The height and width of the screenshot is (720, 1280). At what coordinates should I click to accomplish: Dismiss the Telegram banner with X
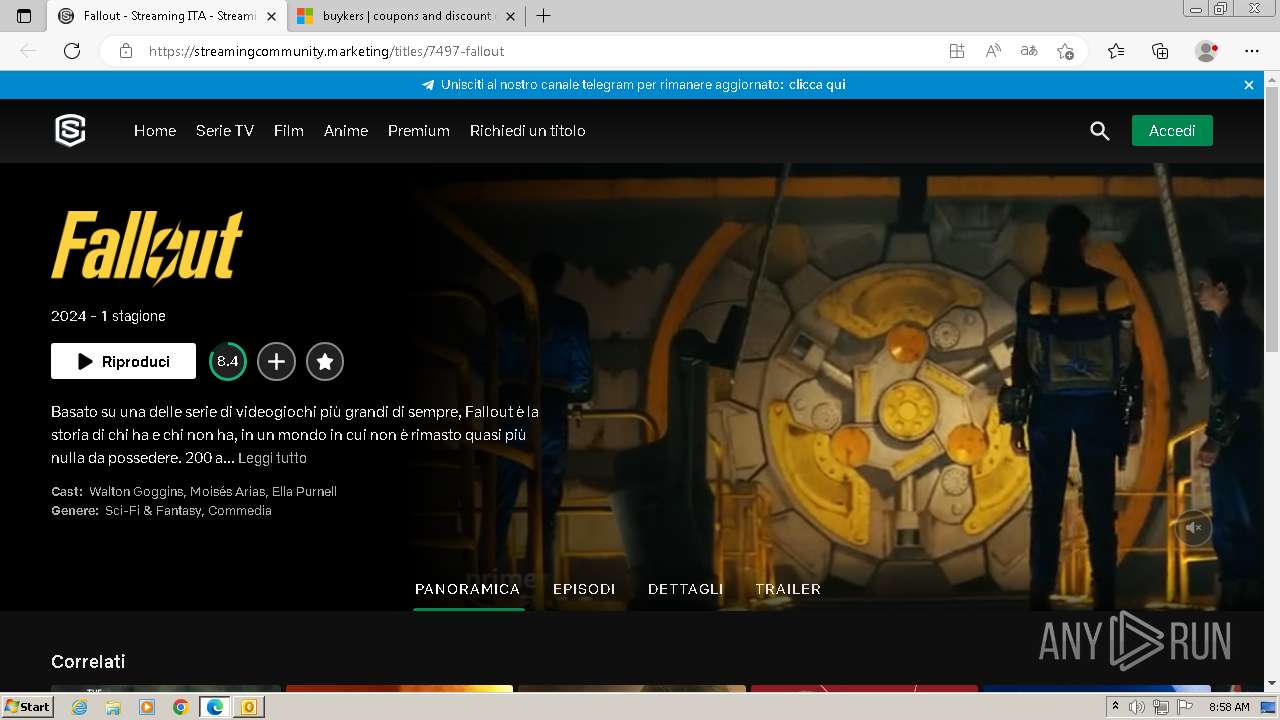coord(1249,85)
